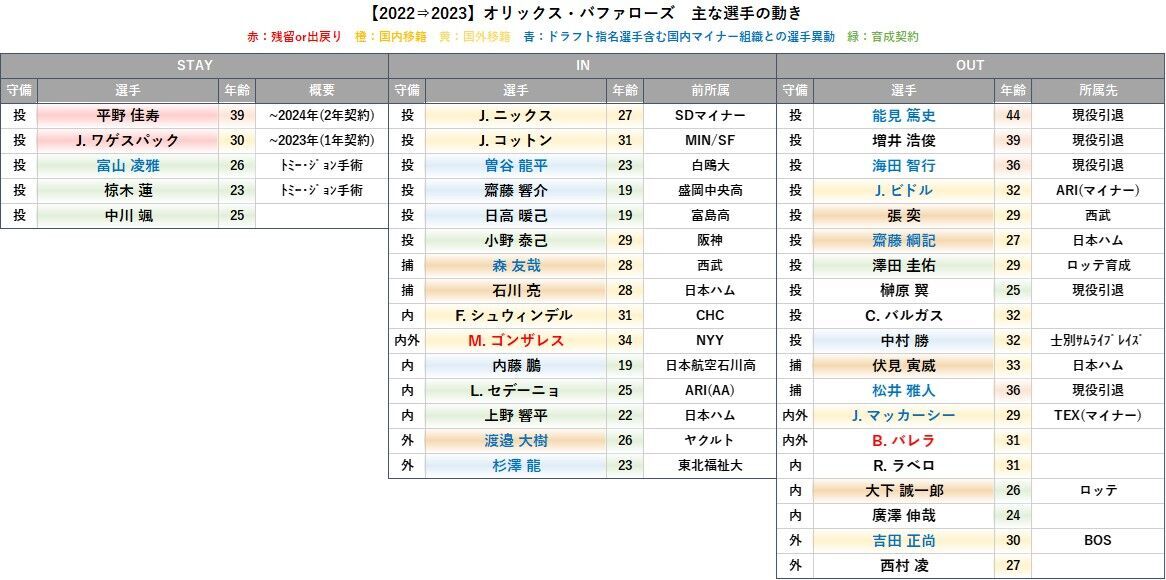Select cell 張 奕
Viewport: 1166px width, 580px height.
click(904, 216)
